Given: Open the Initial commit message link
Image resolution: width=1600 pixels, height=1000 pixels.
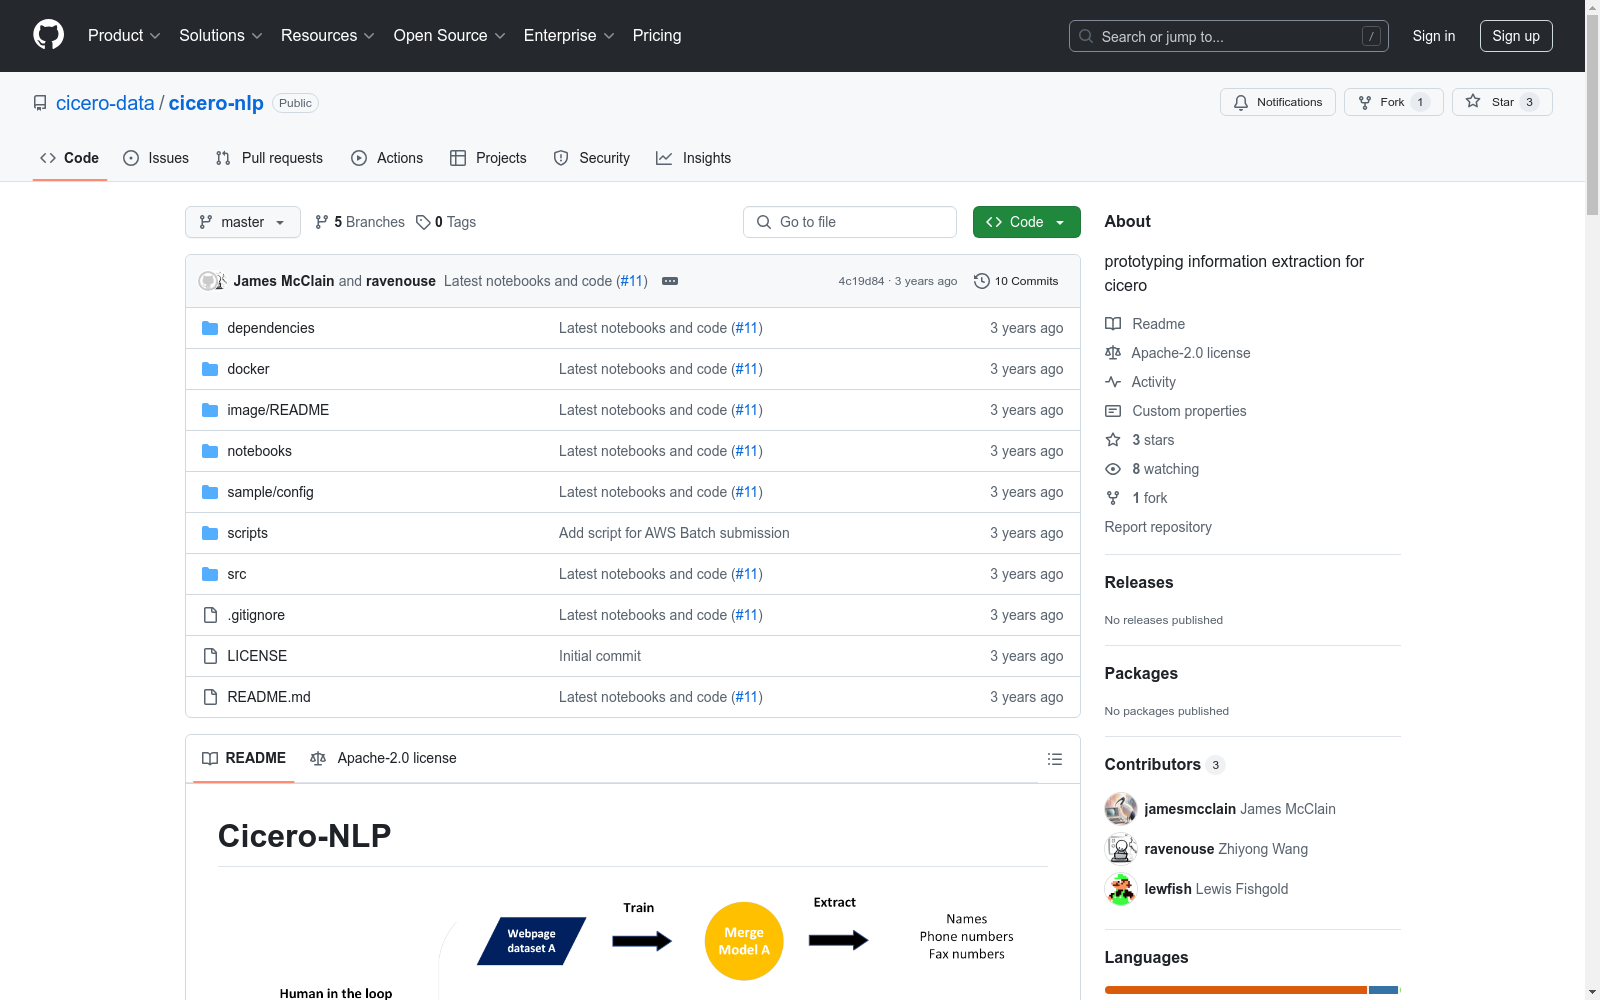Looking at the screenshot, I should (600, 656).
